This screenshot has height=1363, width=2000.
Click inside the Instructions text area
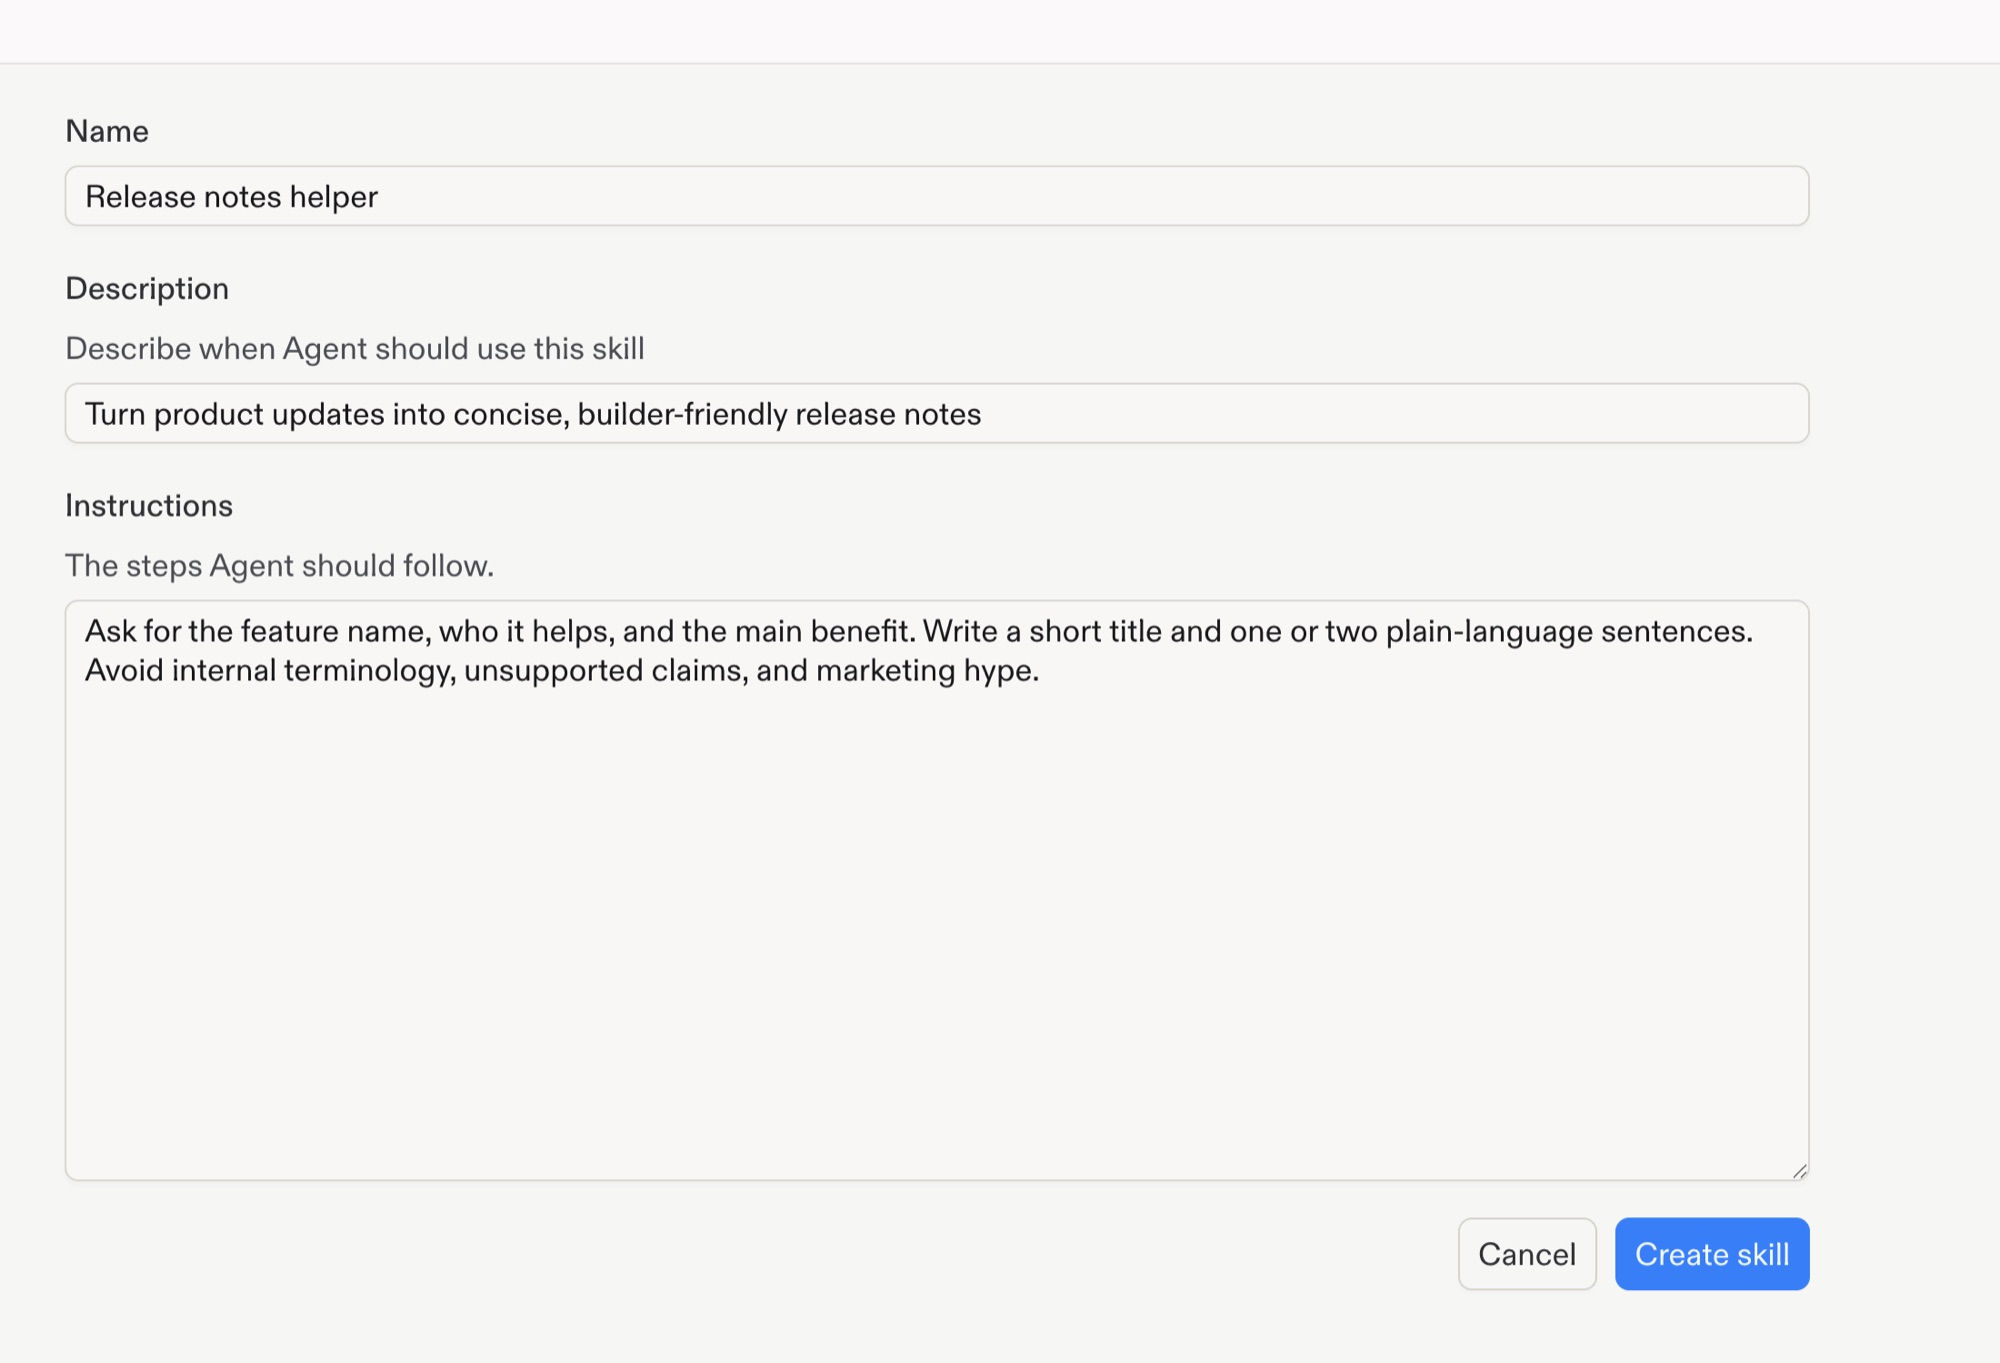tap(937, 890)
